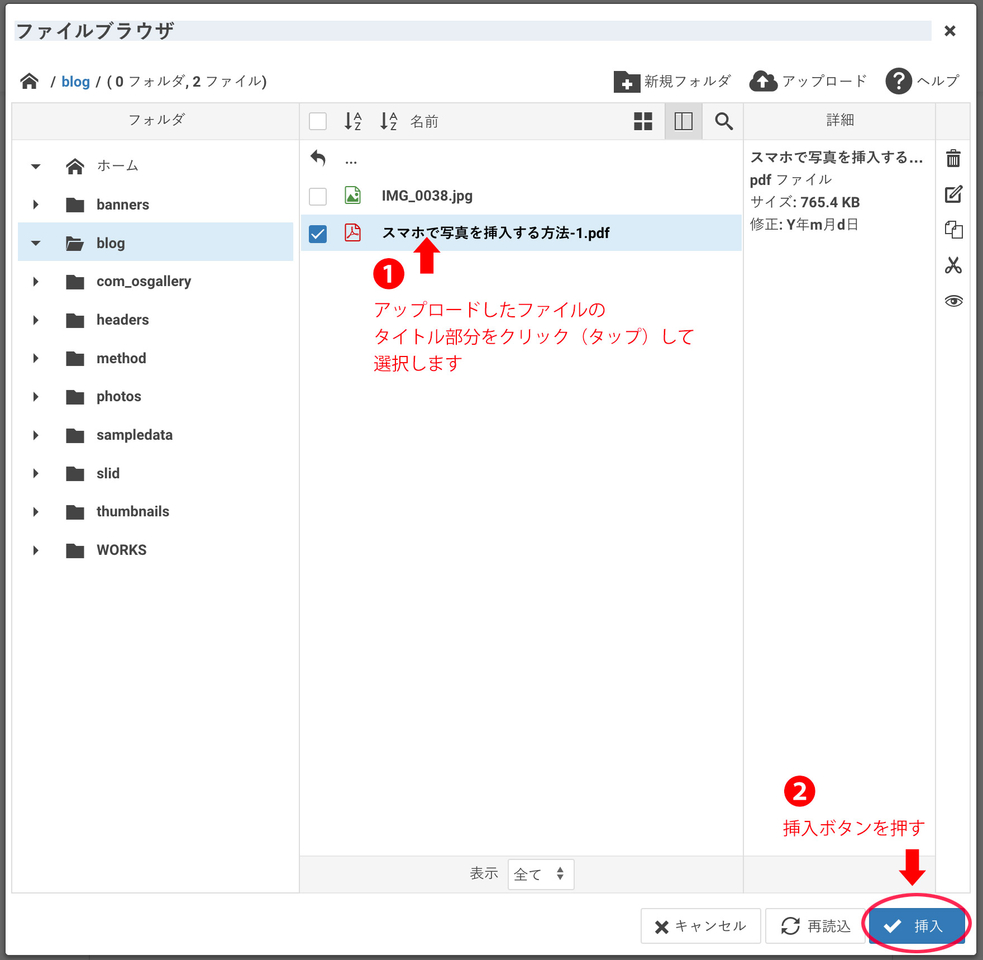
Task: Click the scissors cut icon
Action: (953, 265)
